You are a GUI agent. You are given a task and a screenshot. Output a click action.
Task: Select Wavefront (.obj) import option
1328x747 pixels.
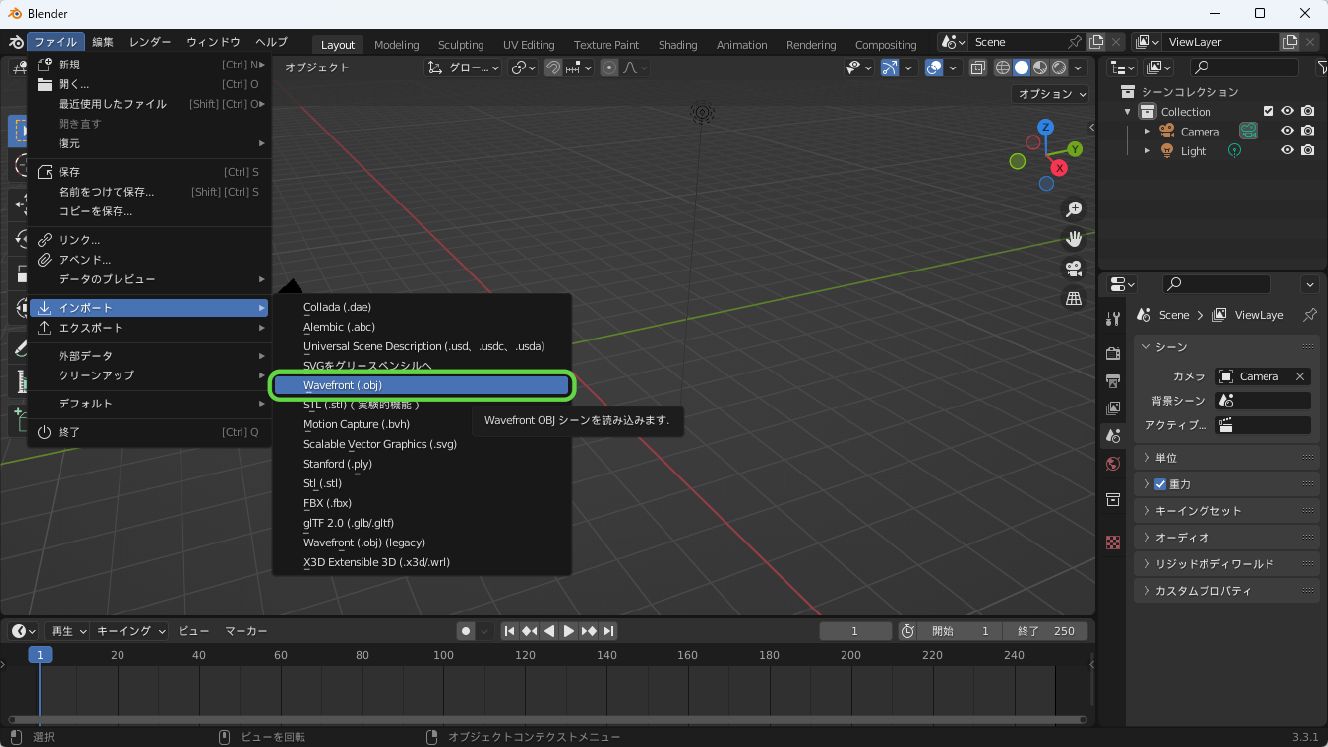tap(422, 385)
